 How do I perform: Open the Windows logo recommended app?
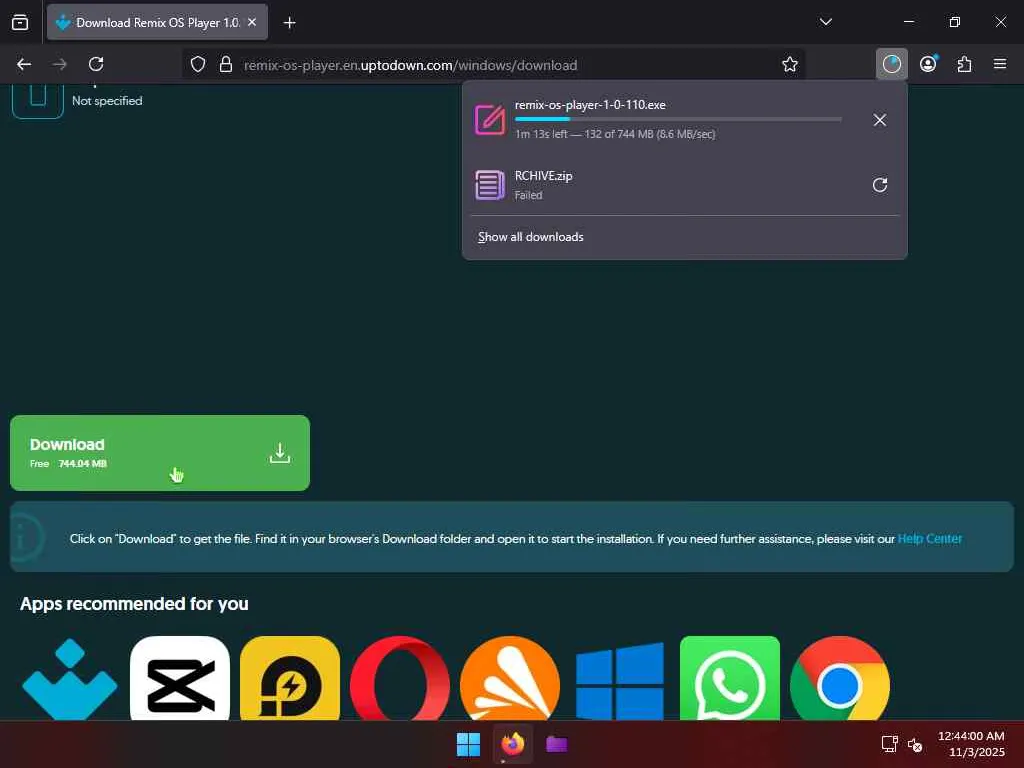(x=620, y=680)
